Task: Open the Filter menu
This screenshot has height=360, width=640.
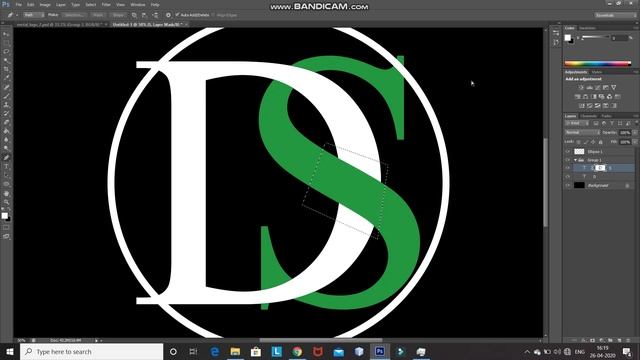Action: 106,4
